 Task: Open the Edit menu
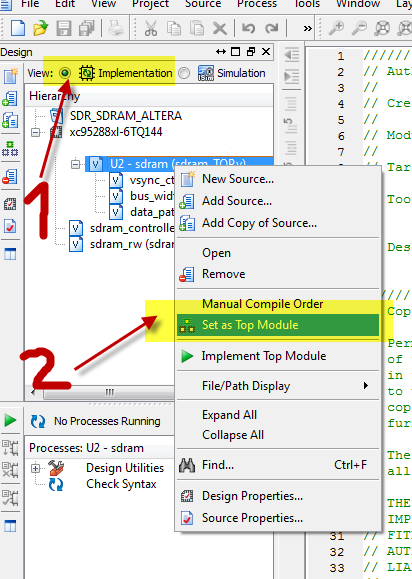[65, 4]
